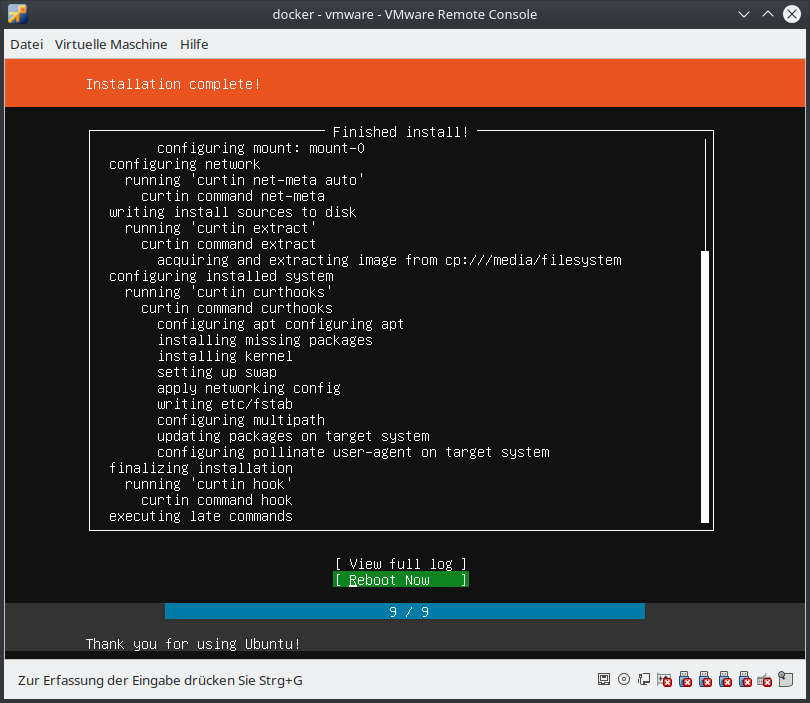Click the 9 / 9 installation progress bar
Viewport: 810px width, 703px height.
coord(405,612)
